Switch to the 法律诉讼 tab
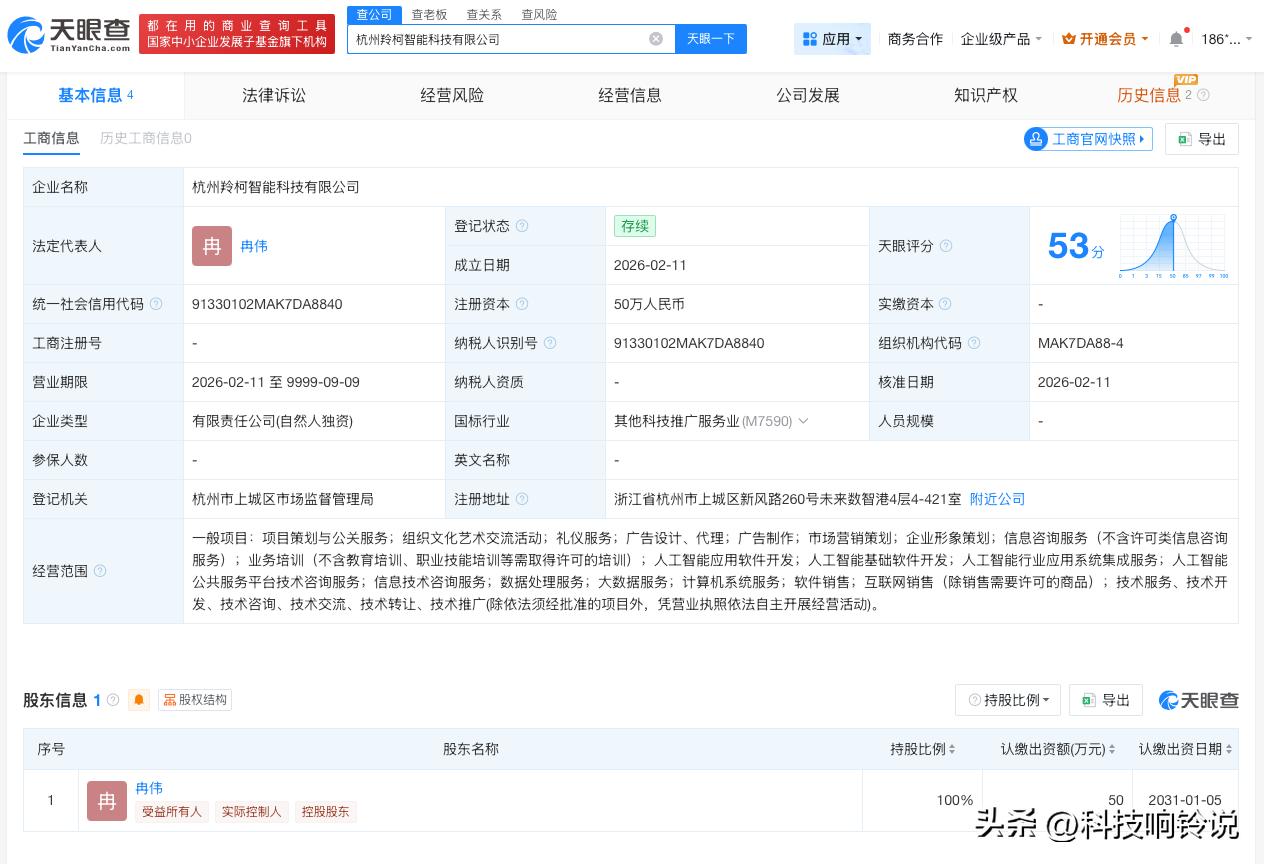This screenshot has width=1264, height=864. [274, 95]
